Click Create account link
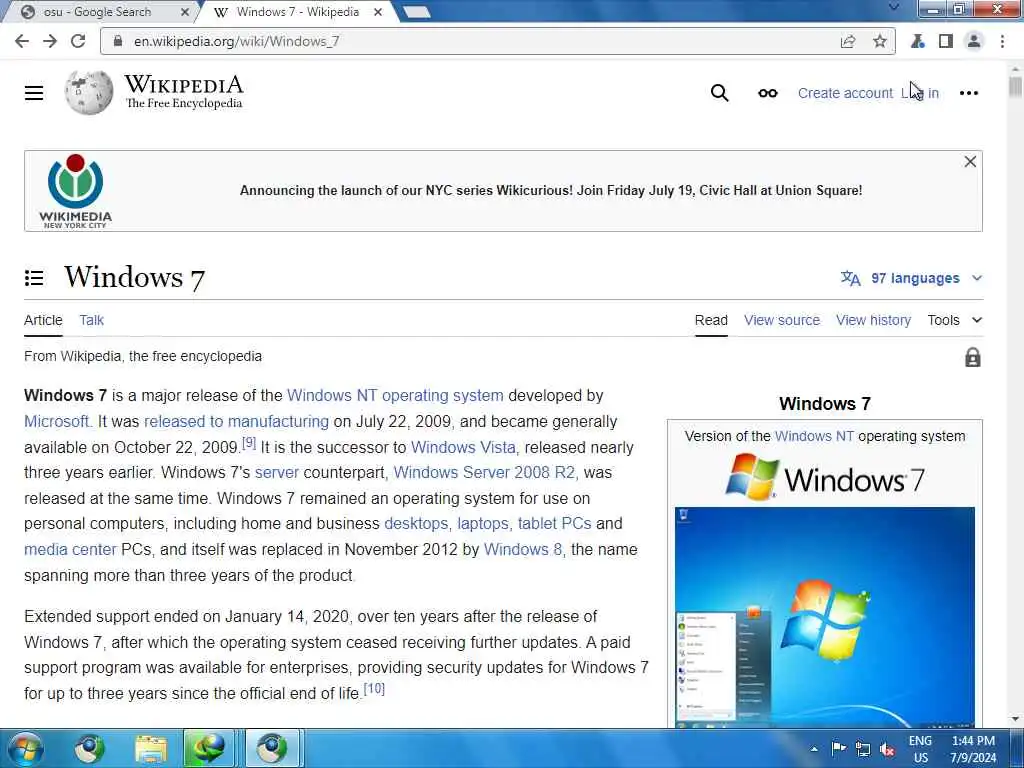Viewport: 1024px width, 768px height. (845, 93)
